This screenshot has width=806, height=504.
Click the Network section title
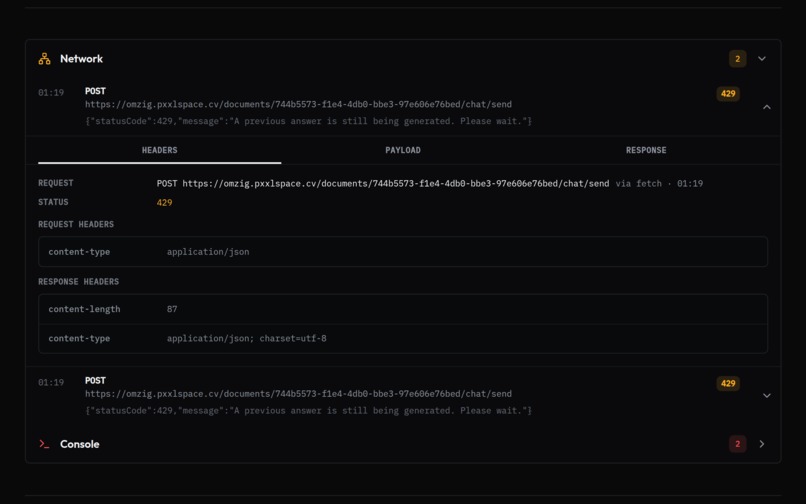point(81,59)
